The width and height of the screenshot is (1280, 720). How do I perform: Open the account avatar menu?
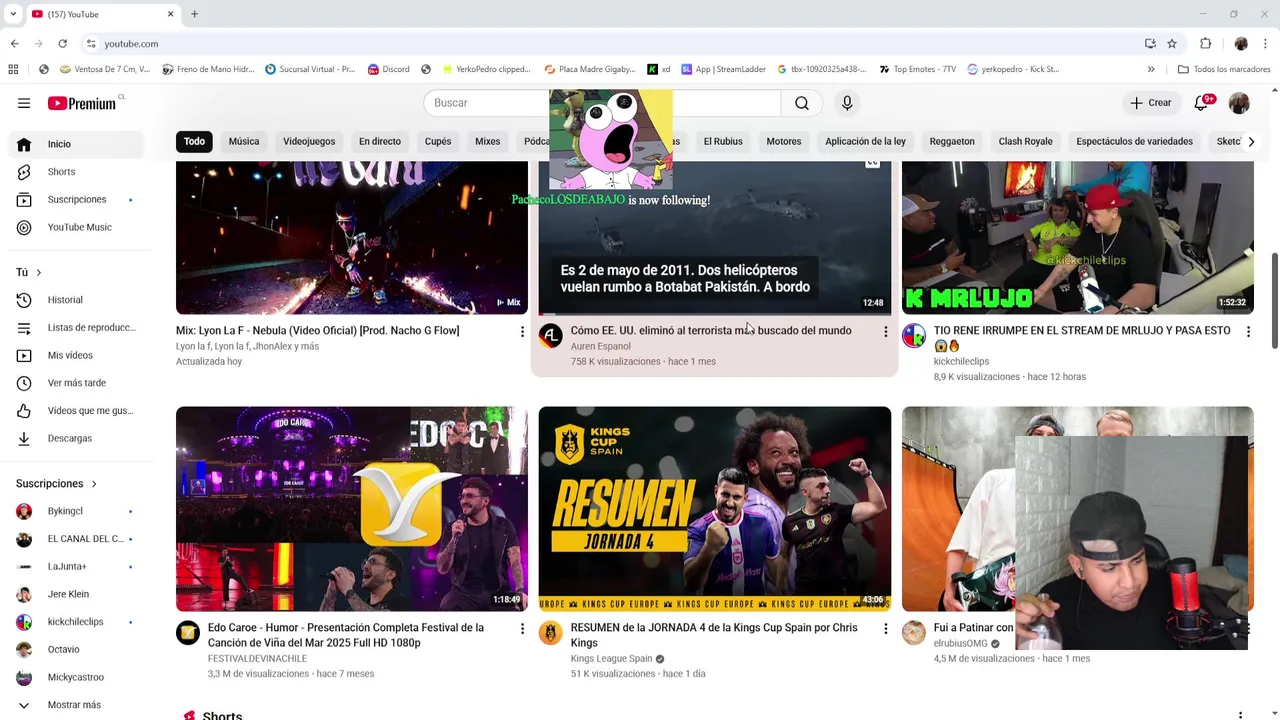[1239, 103]
